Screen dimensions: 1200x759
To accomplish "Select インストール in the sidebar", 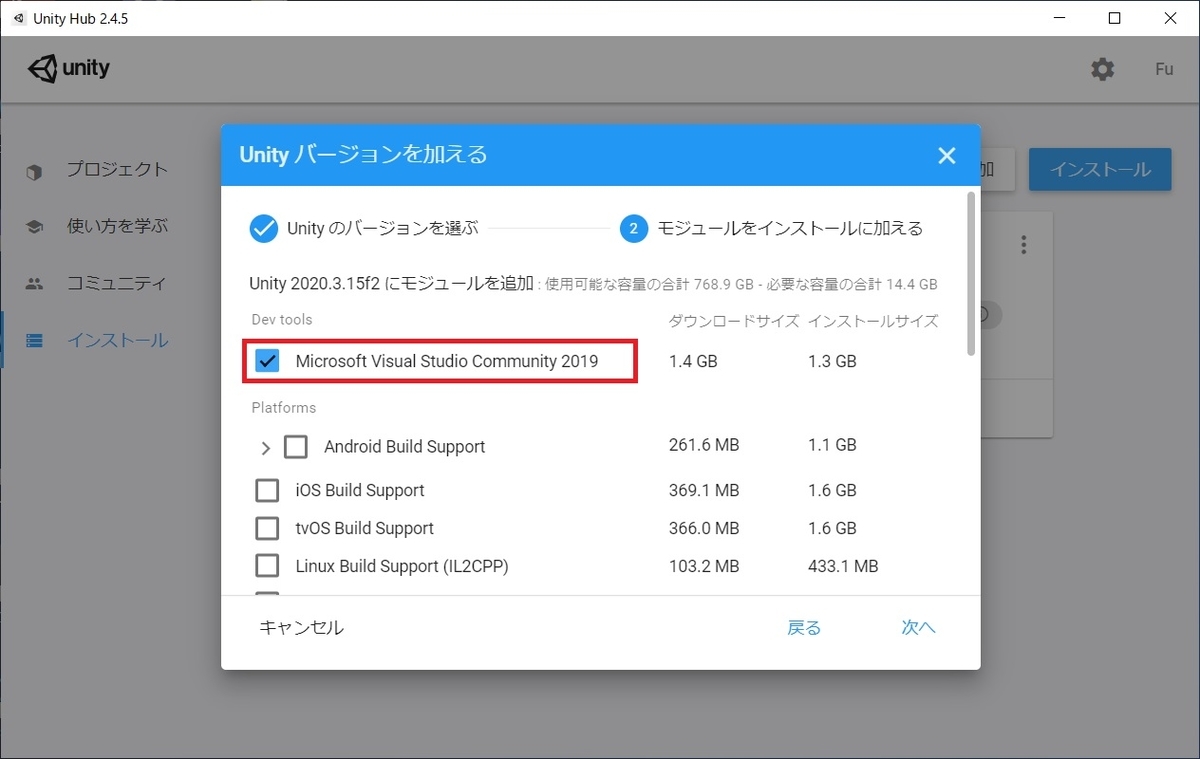I will [x=117, y=340].
